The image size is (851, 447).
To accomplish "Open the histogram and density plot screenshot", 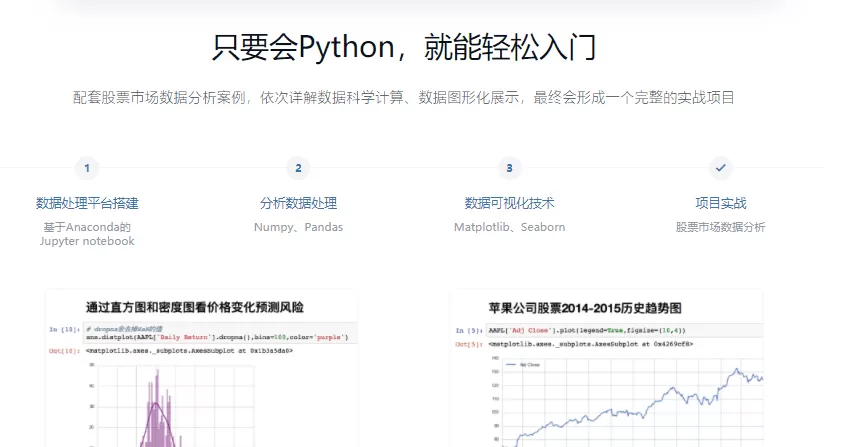I will click(201, 369).
